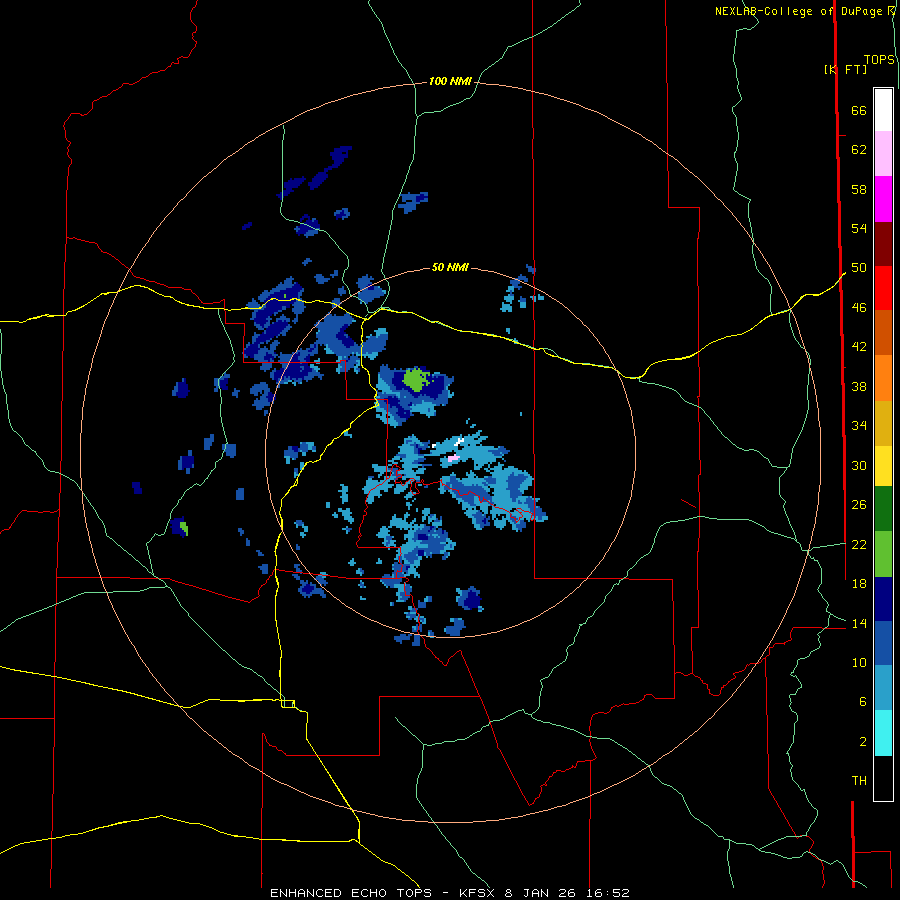The image size is (900, 900).
Task: Select the bright red legend color block
Action: (x=883, y=288)
